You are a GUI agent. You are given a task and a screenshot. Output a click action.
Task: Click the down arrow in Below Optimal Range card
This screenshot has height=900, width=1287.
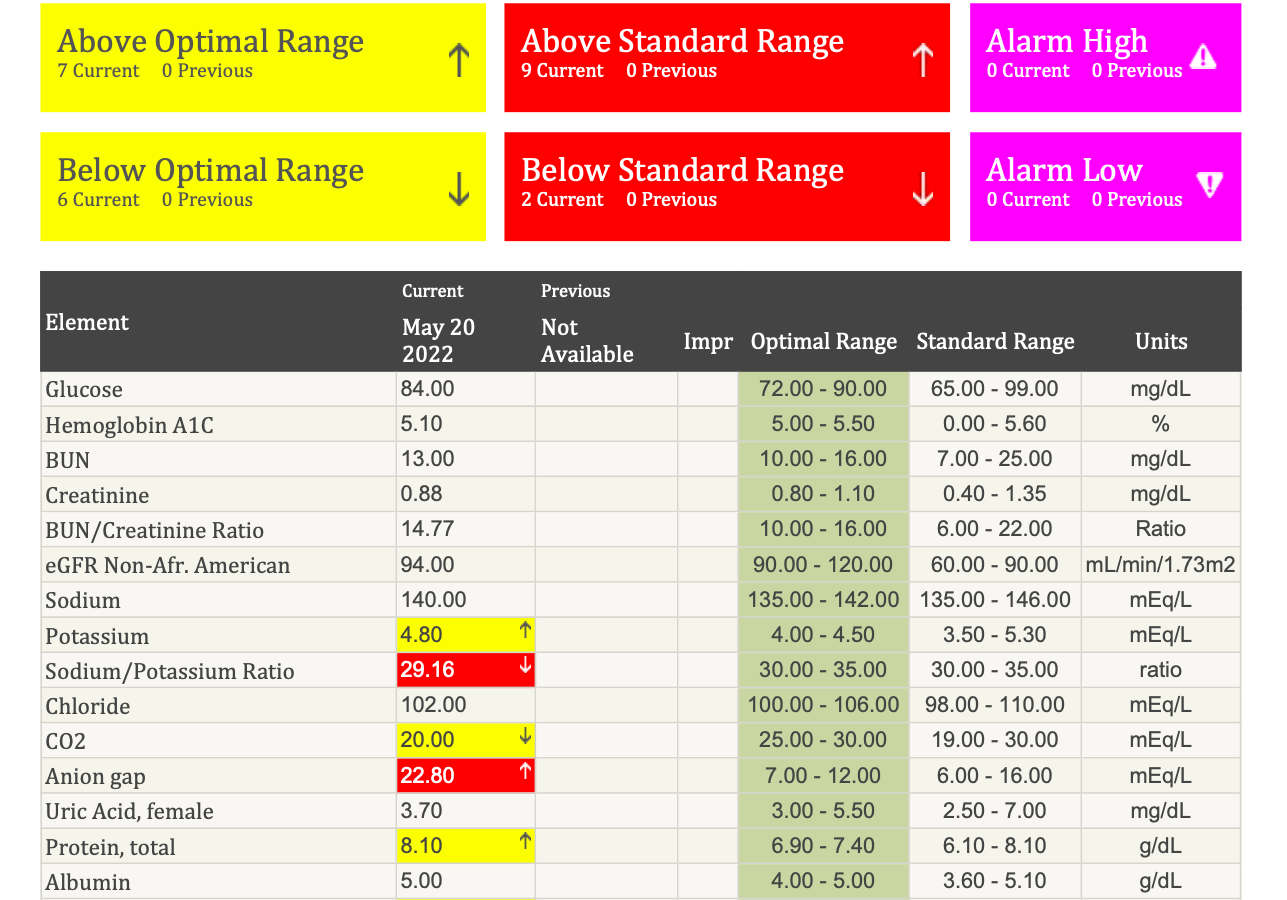(459, 188)
